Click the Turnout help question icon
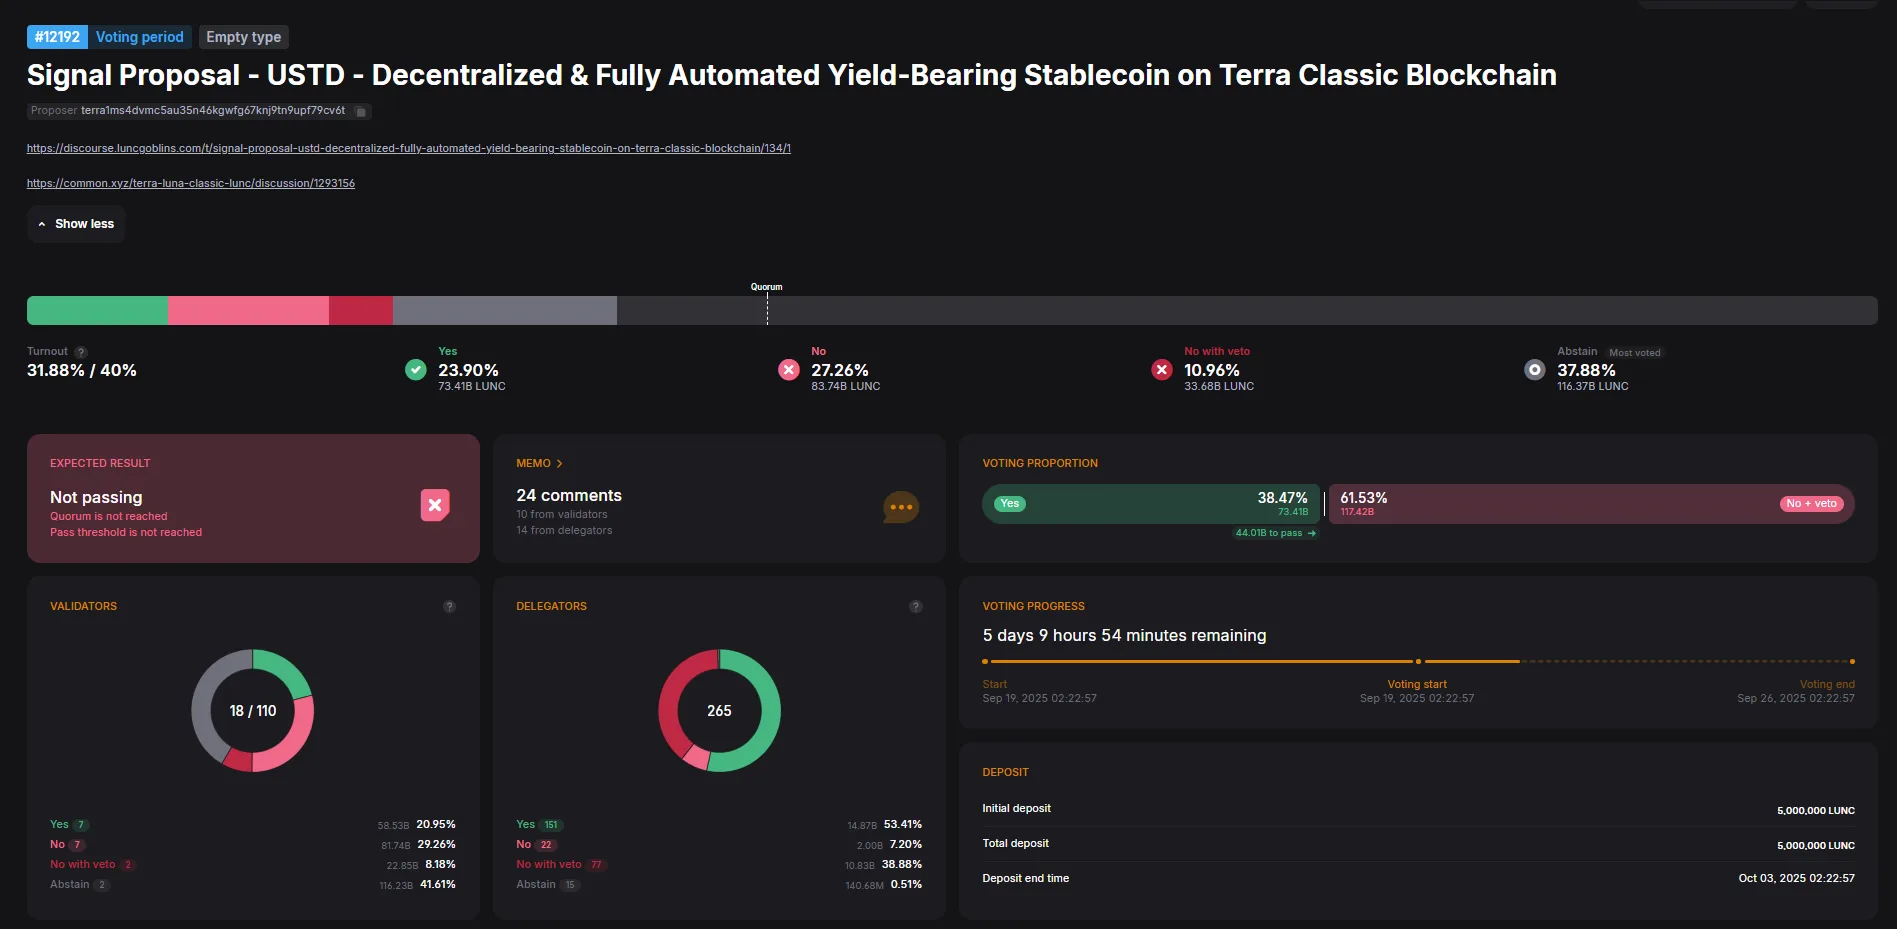This screenshot has width=1897, height=929. pyautogui.click(x=81, y=352)
